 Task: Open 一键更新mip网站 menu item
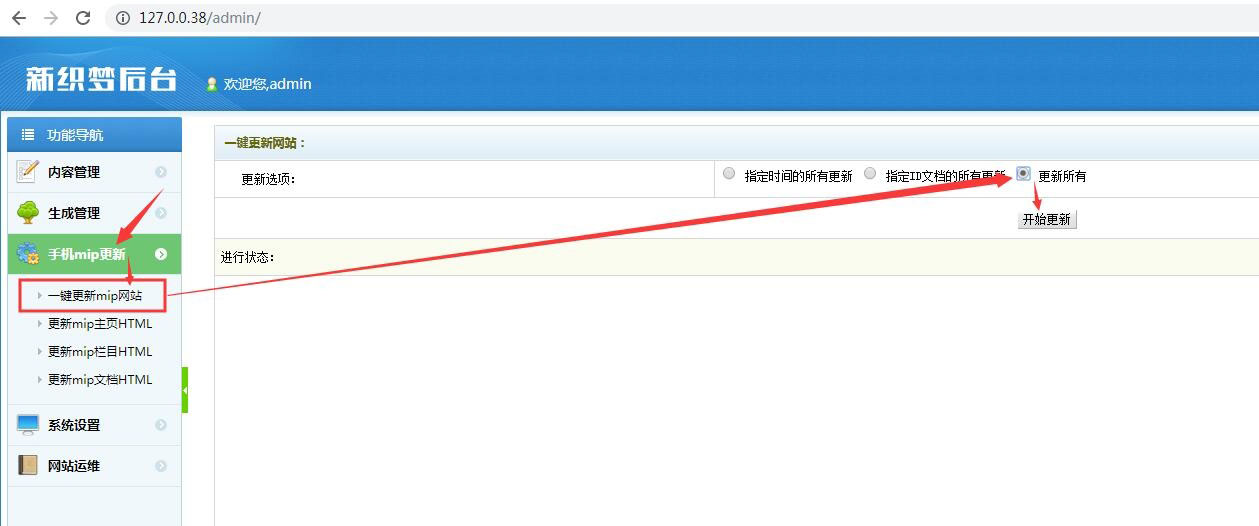[x=94, y=296]
